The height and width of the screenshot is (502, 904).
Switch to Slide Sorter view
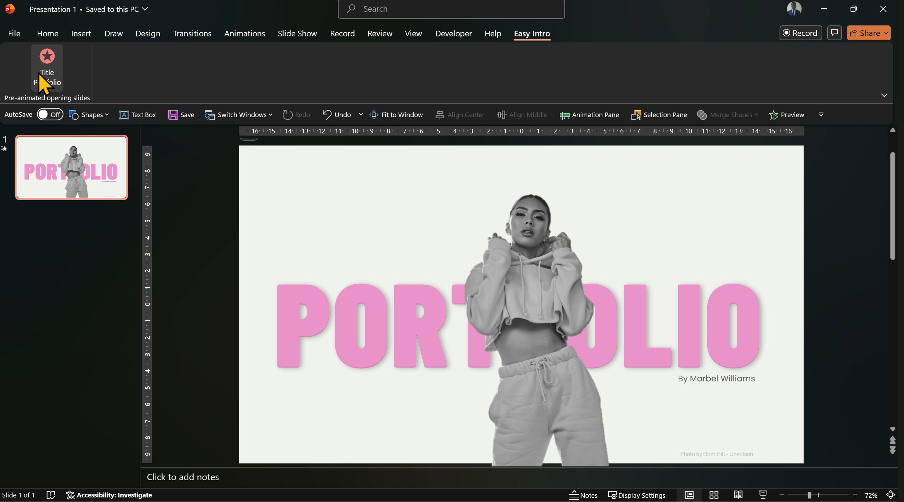[714, 495]
